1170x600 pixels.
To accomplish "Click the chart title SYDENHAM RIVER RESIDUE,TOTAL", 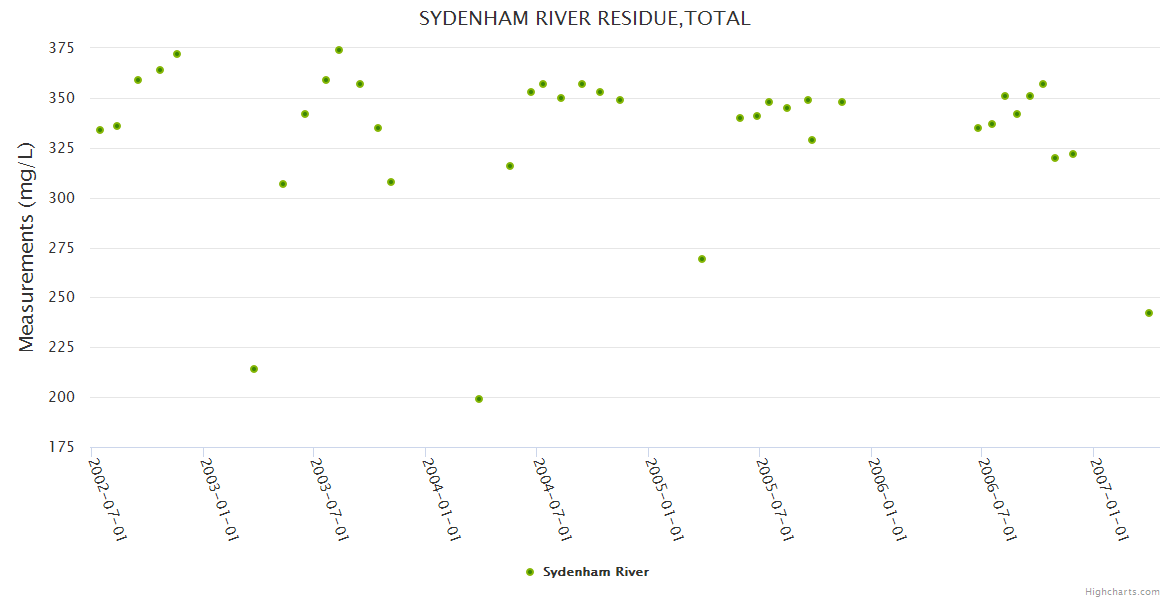I will (x=584, y=18).
